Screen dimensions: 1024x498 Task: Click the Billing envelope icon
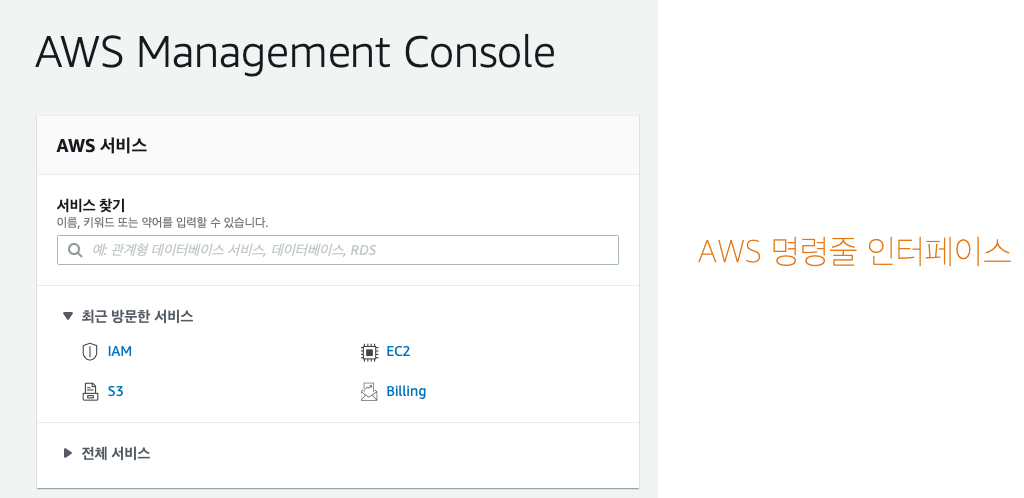[369, 392]
